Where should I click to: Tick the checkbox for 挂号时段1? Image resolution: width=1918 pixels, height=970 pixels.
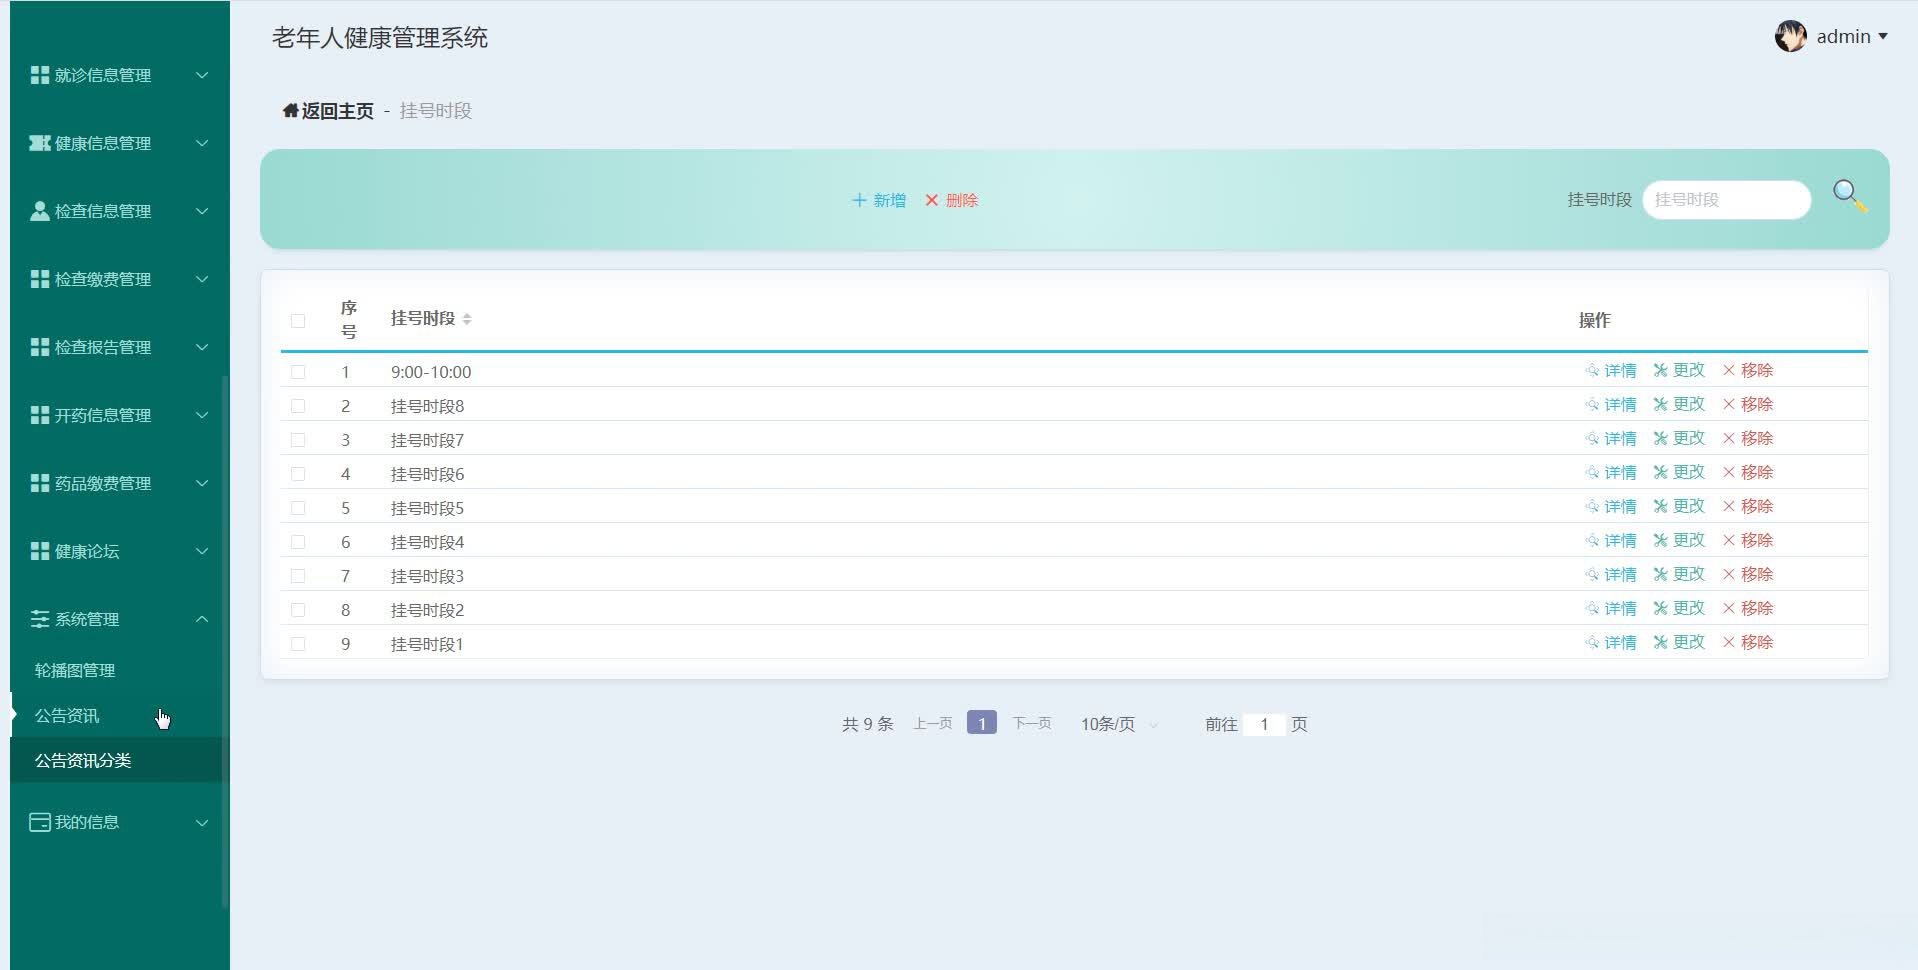298,644
